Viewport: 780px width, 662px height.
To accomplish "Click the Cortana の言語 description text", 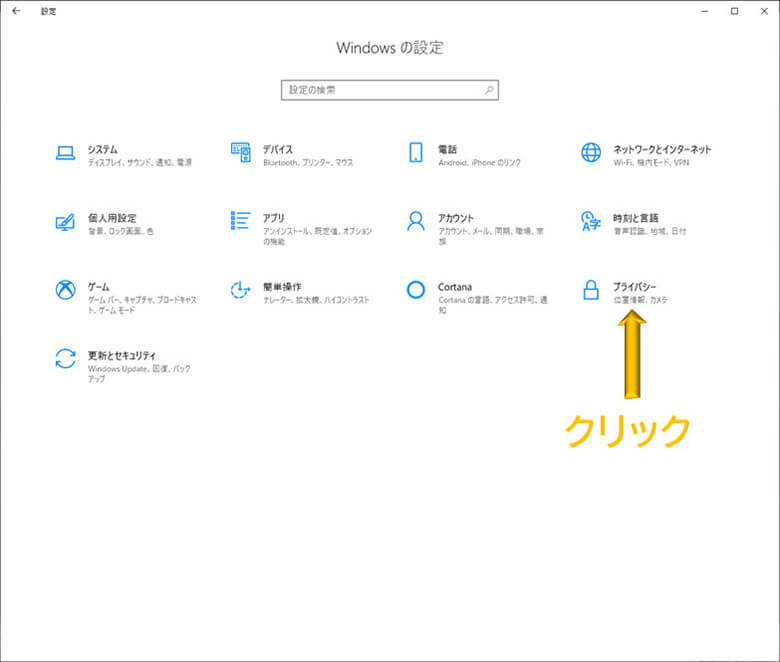I will tap(493, 305).
